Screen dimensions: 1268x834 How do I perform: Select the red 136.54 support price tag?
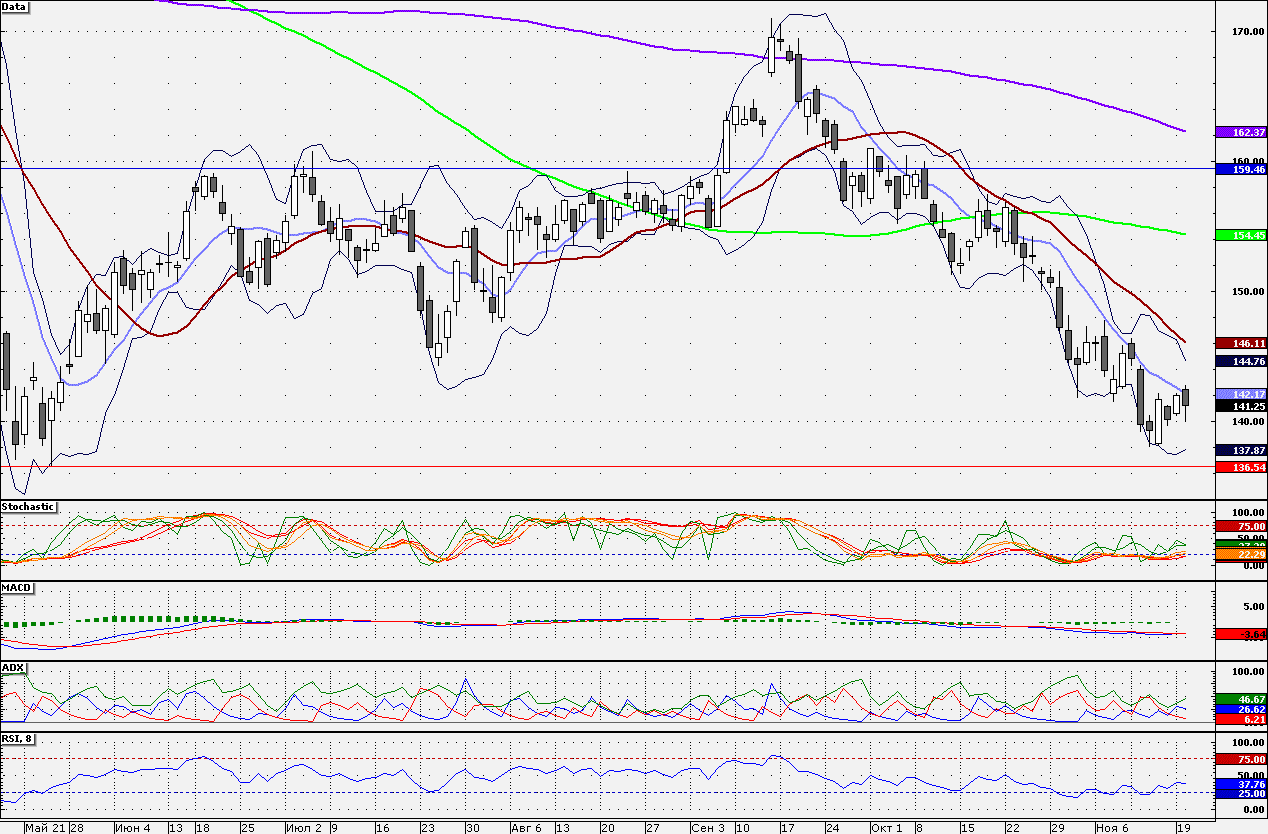(1240, 467)
